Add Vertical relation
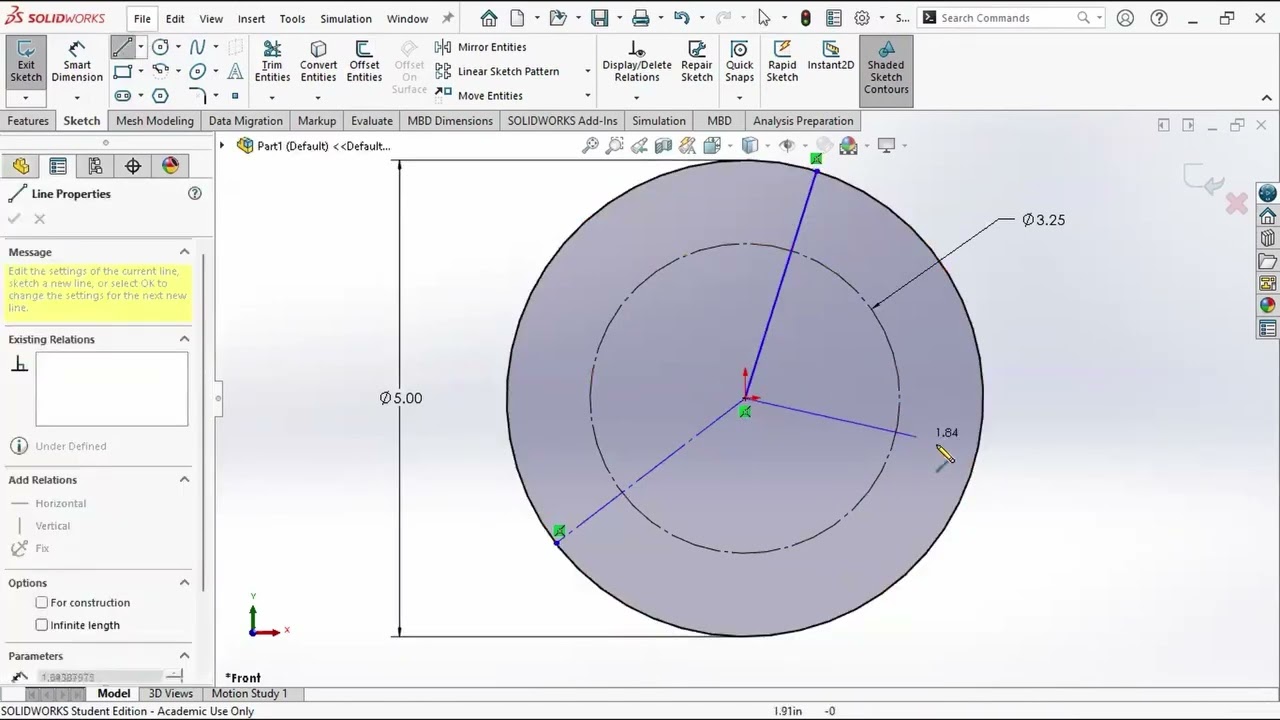The height and width of the screenshot is (720, 1280). [x=42, y=526]
